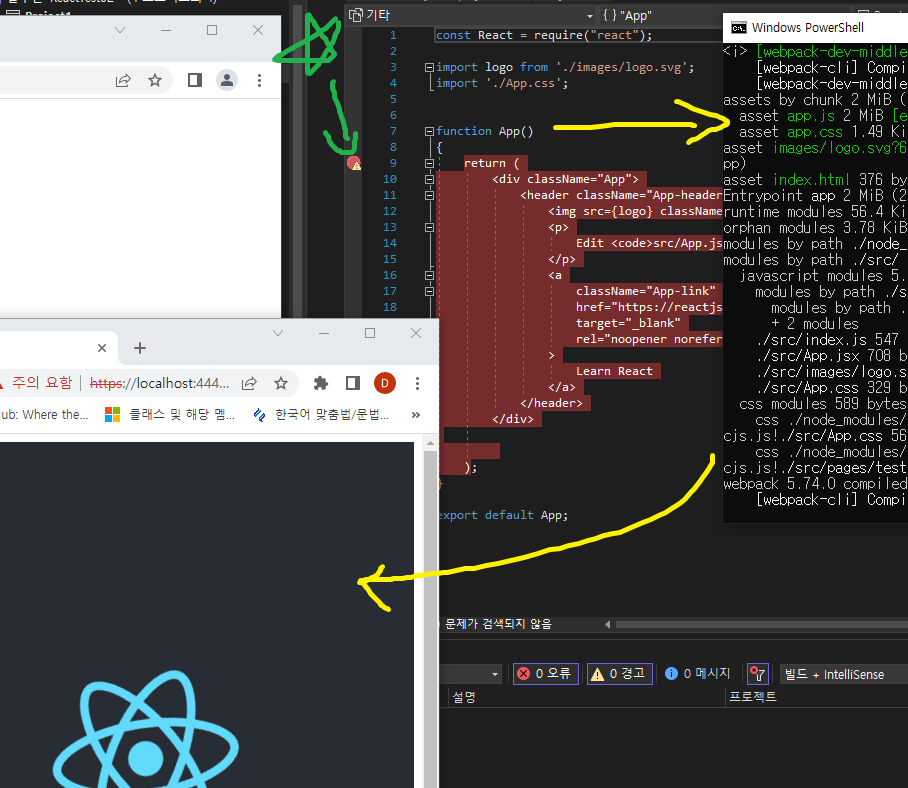Click the localhost address bar URL
The height and width of the screenshot is (788, 908).
(160, 383)
